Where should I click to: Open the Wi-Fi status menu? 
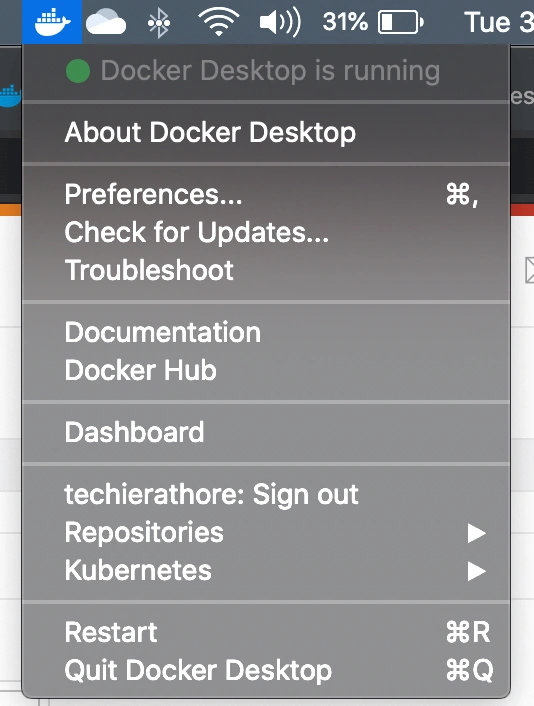218,22
